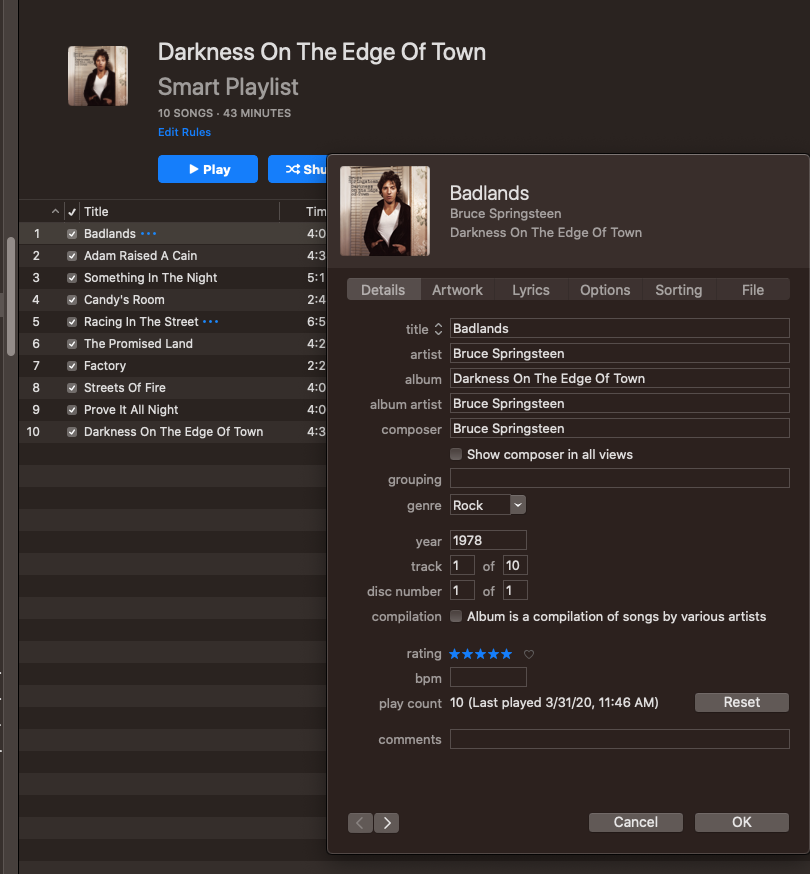Click the love heart icon beside rating

click(x=528, y=654)
